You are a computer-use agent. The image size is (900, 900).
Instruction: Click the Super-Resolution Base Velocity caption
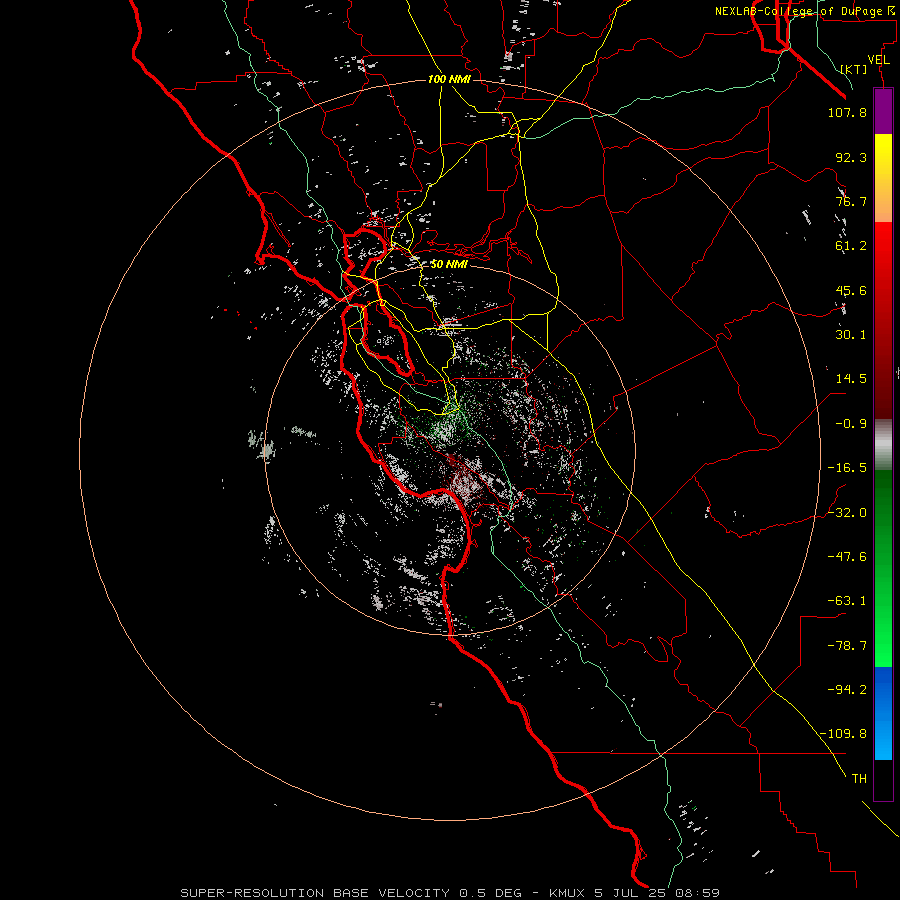pyautogui.click(x=450, y=893)
